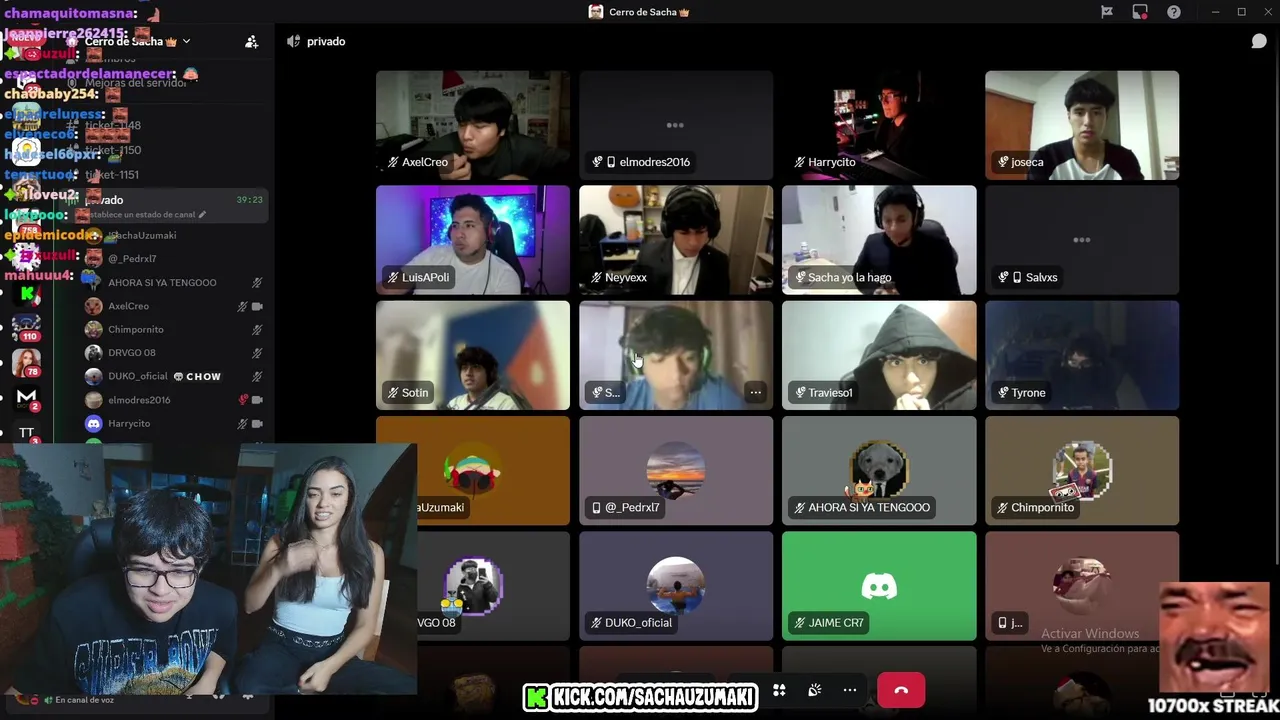1280x720 pixels.
Task: Click the red disconnect call button
Action: [x=901, y=690]
